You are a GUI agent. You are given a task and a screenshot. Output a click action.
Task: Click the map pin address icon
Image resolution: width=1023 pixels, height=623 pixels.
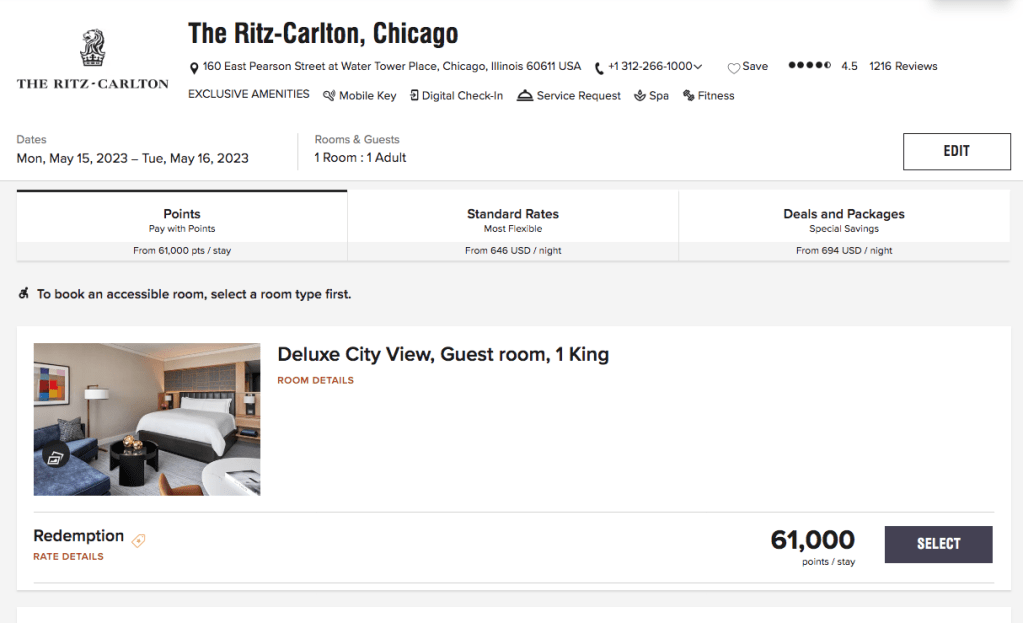(x=194, y=67)
